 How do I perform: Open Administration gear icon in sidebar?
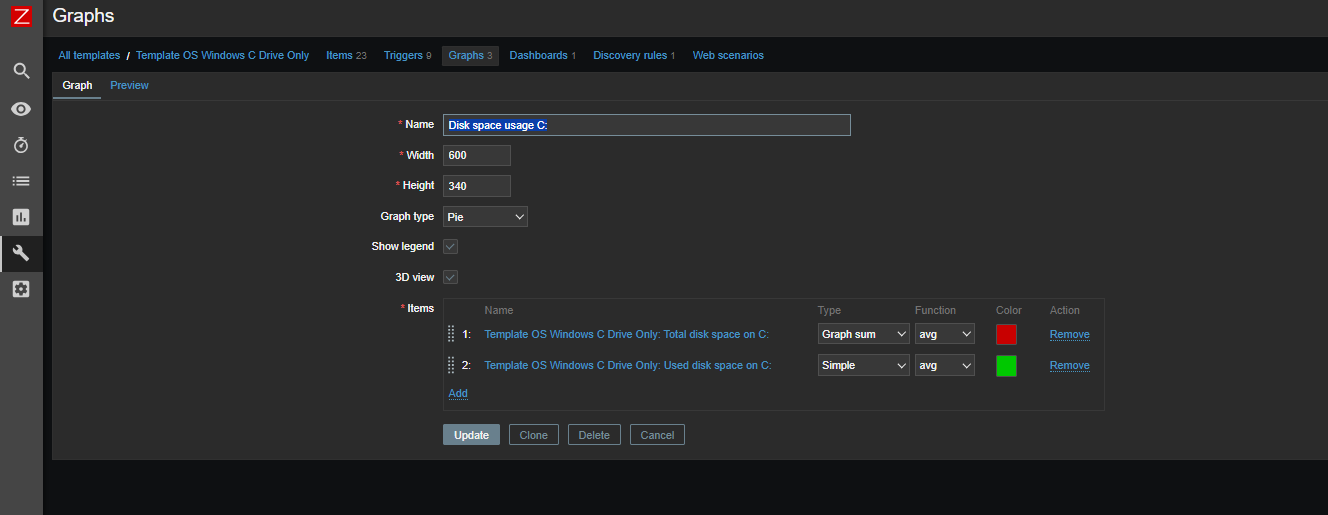click(x=21, y=289)
